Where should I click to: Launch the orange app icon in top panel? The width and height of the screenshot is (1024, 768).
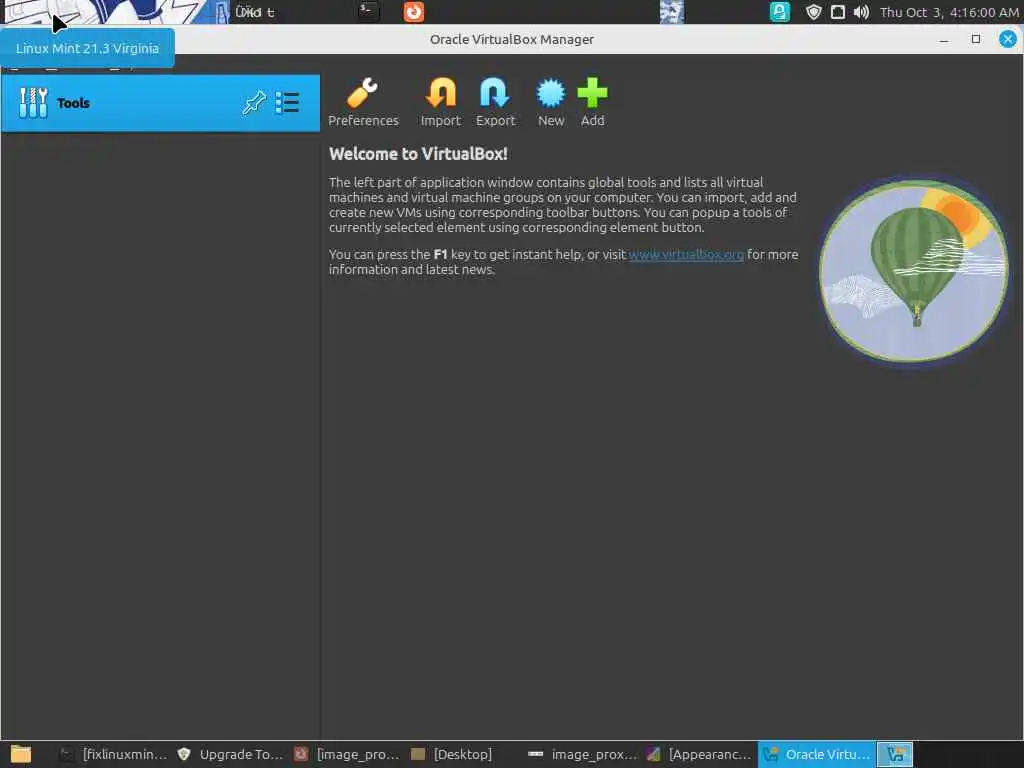(x=413, y=12)
